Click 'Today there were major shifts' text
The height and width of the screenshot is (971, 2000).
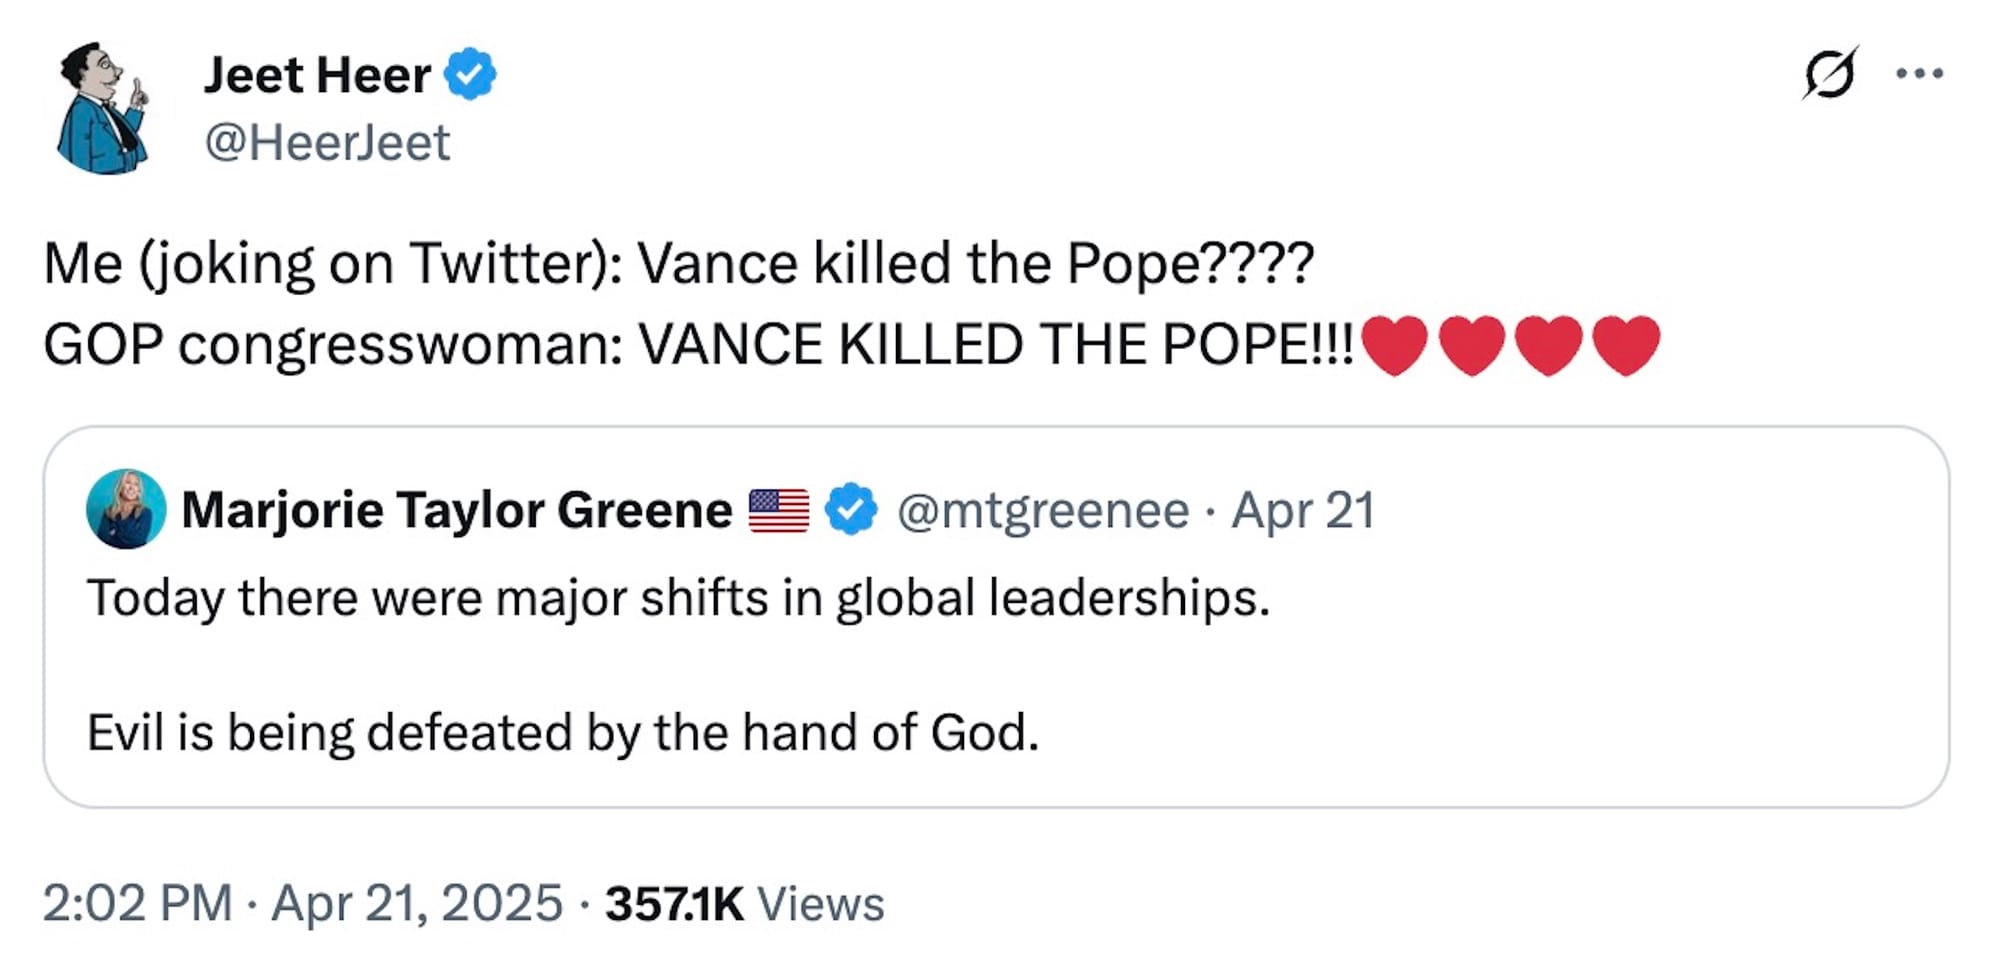pyautogui.click(x=678, y=598)
